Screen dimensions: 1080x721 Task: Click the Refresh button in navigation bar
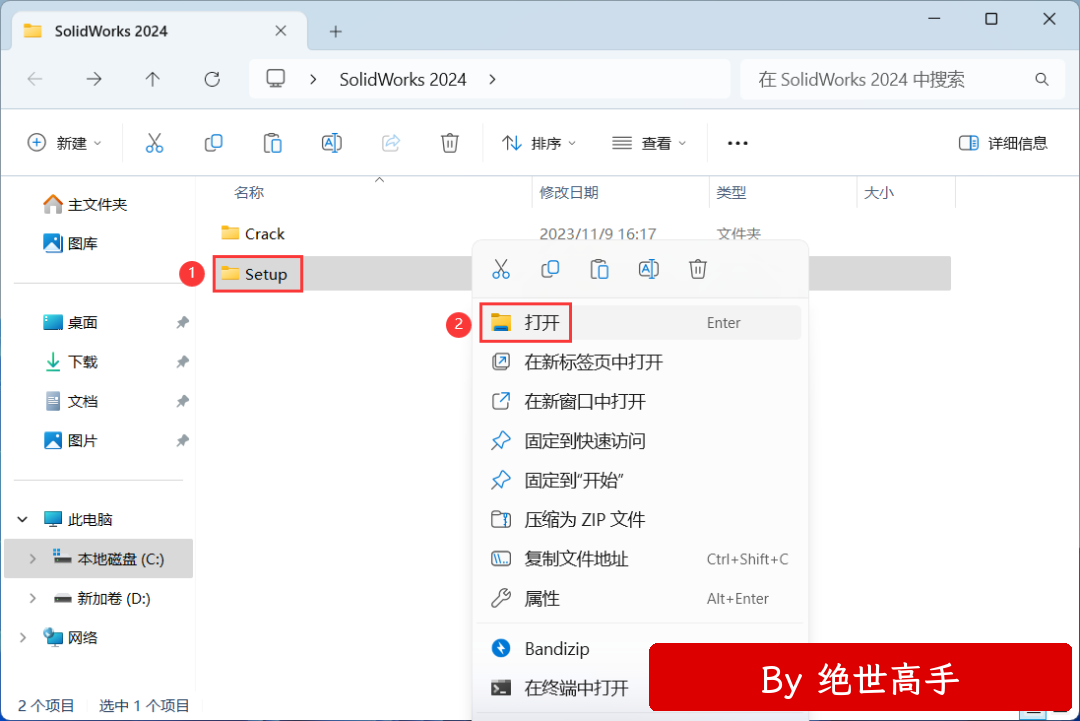pyautogui.click(x=211, y=79)
